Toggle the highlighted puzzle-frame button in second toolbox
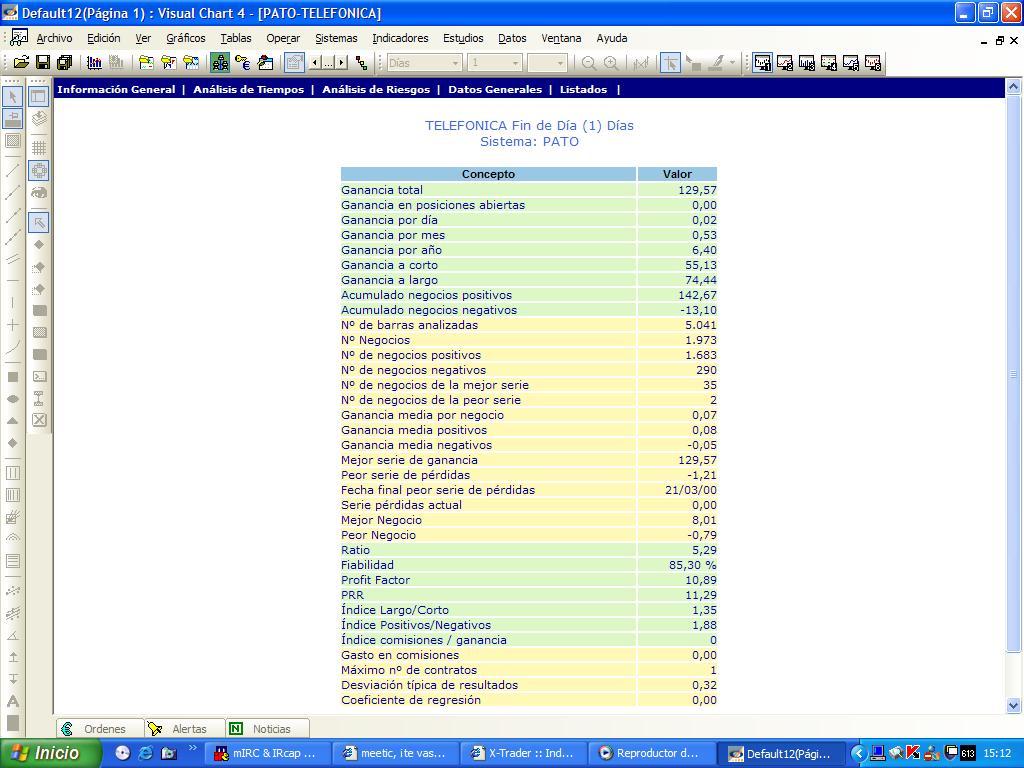The image size is (1024, 768). coord(39,170)
